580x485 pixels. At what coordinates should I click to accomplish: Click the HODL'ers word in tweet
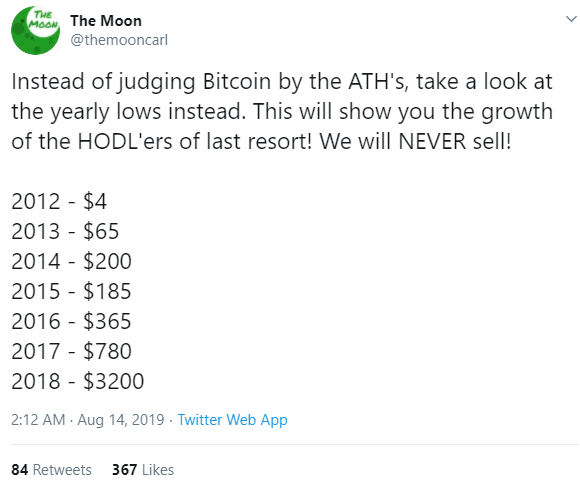click(125, 141)
